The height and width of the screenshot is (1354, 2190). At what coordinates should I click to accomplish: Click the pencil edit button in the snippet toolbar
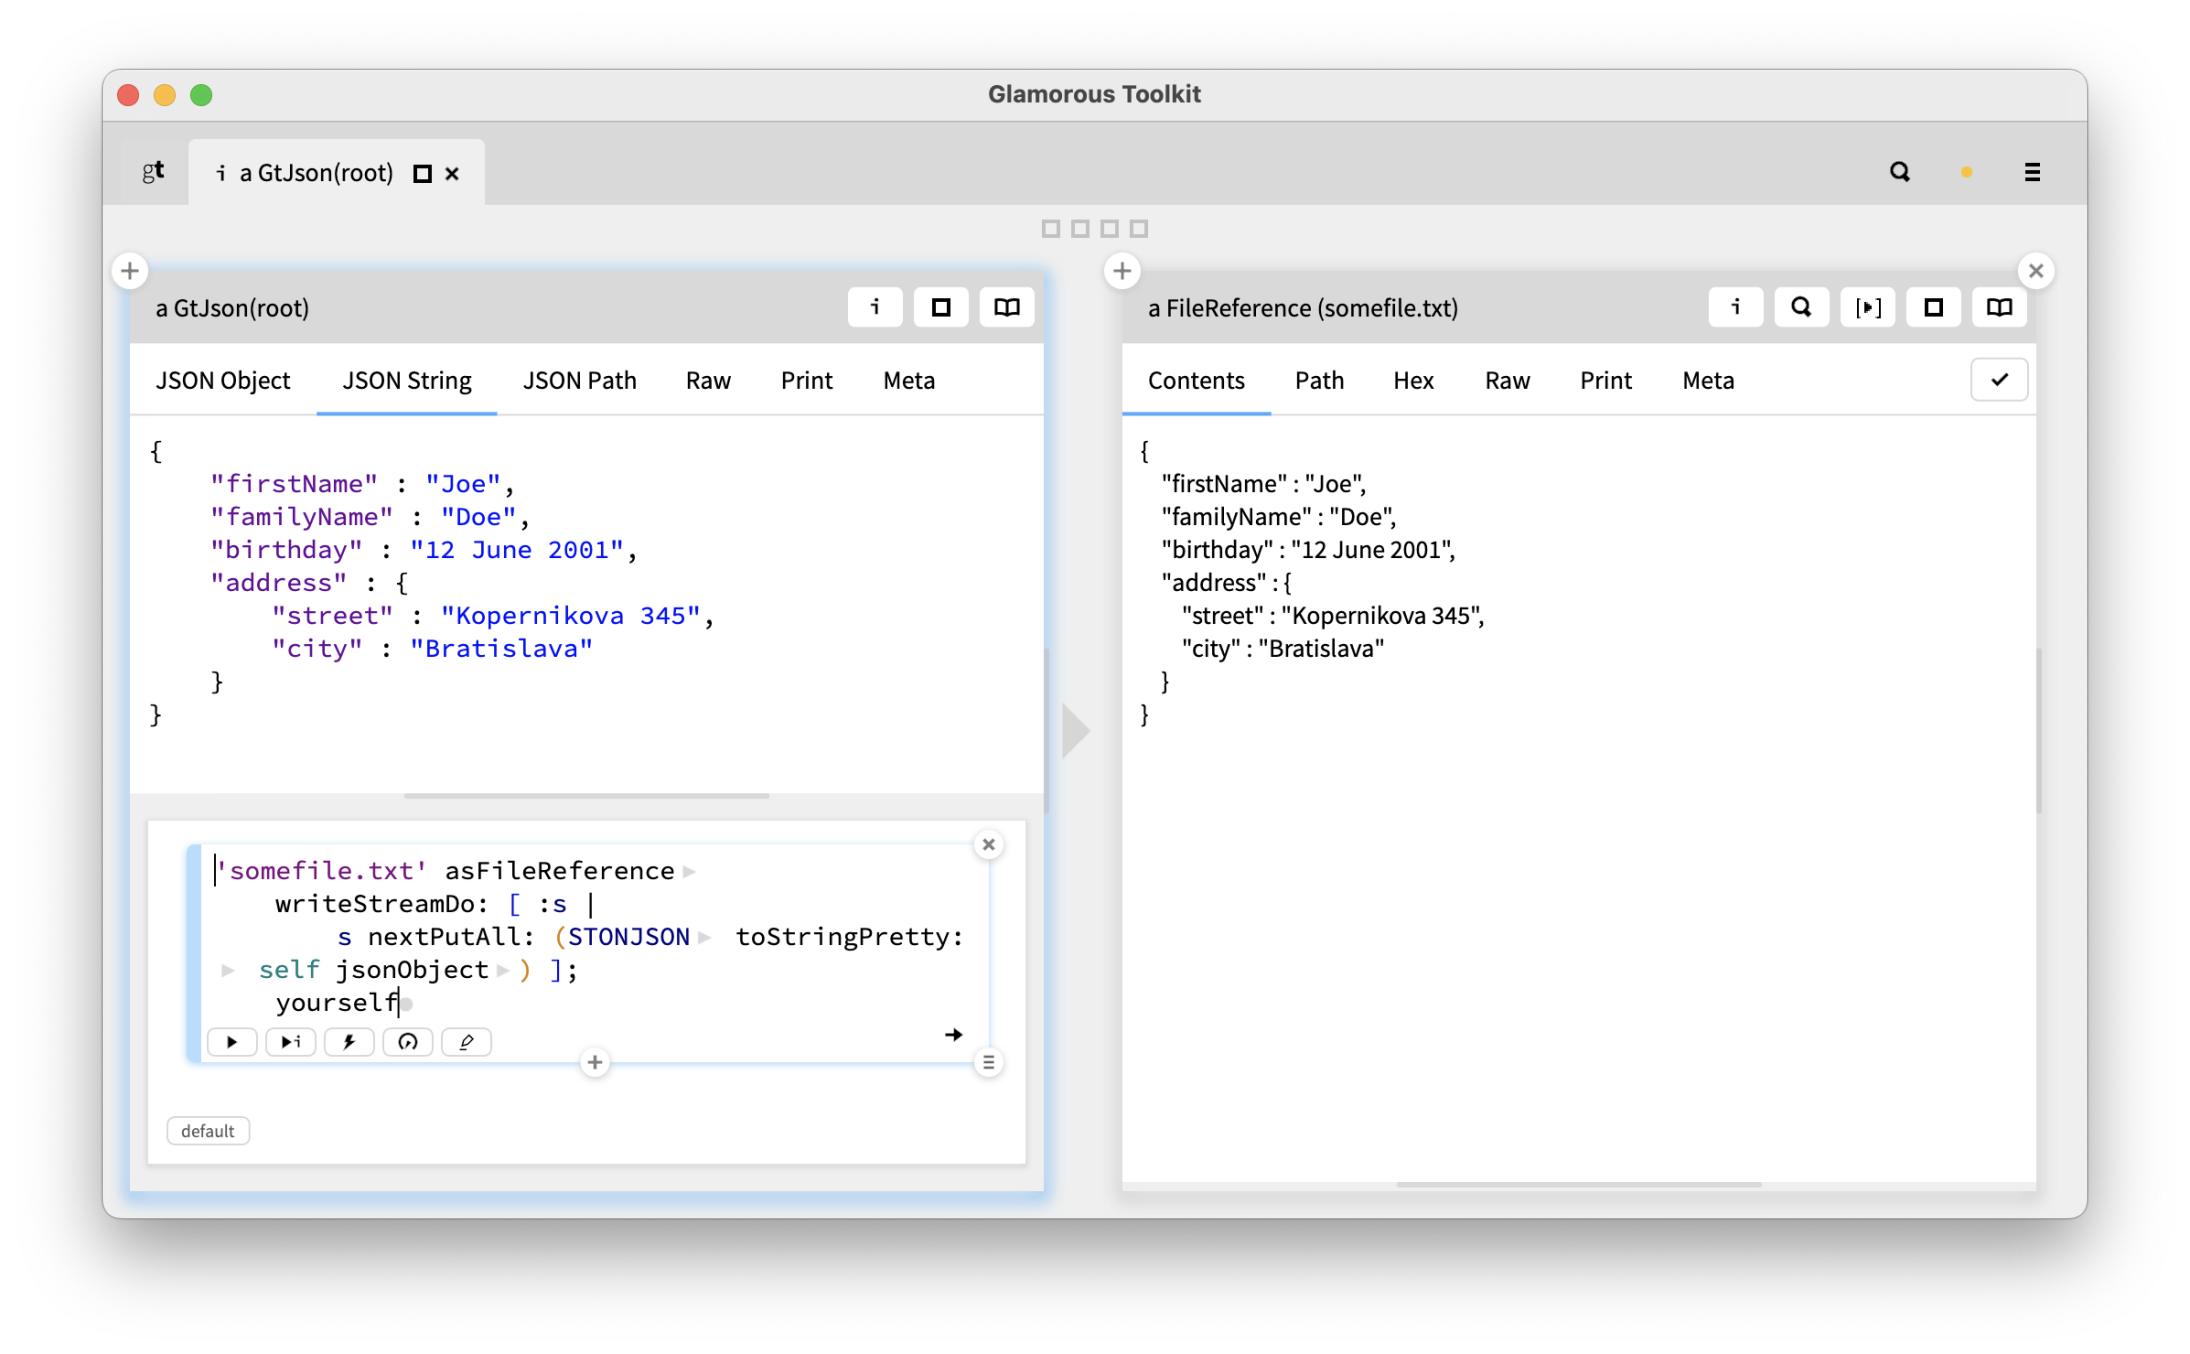466,1042
